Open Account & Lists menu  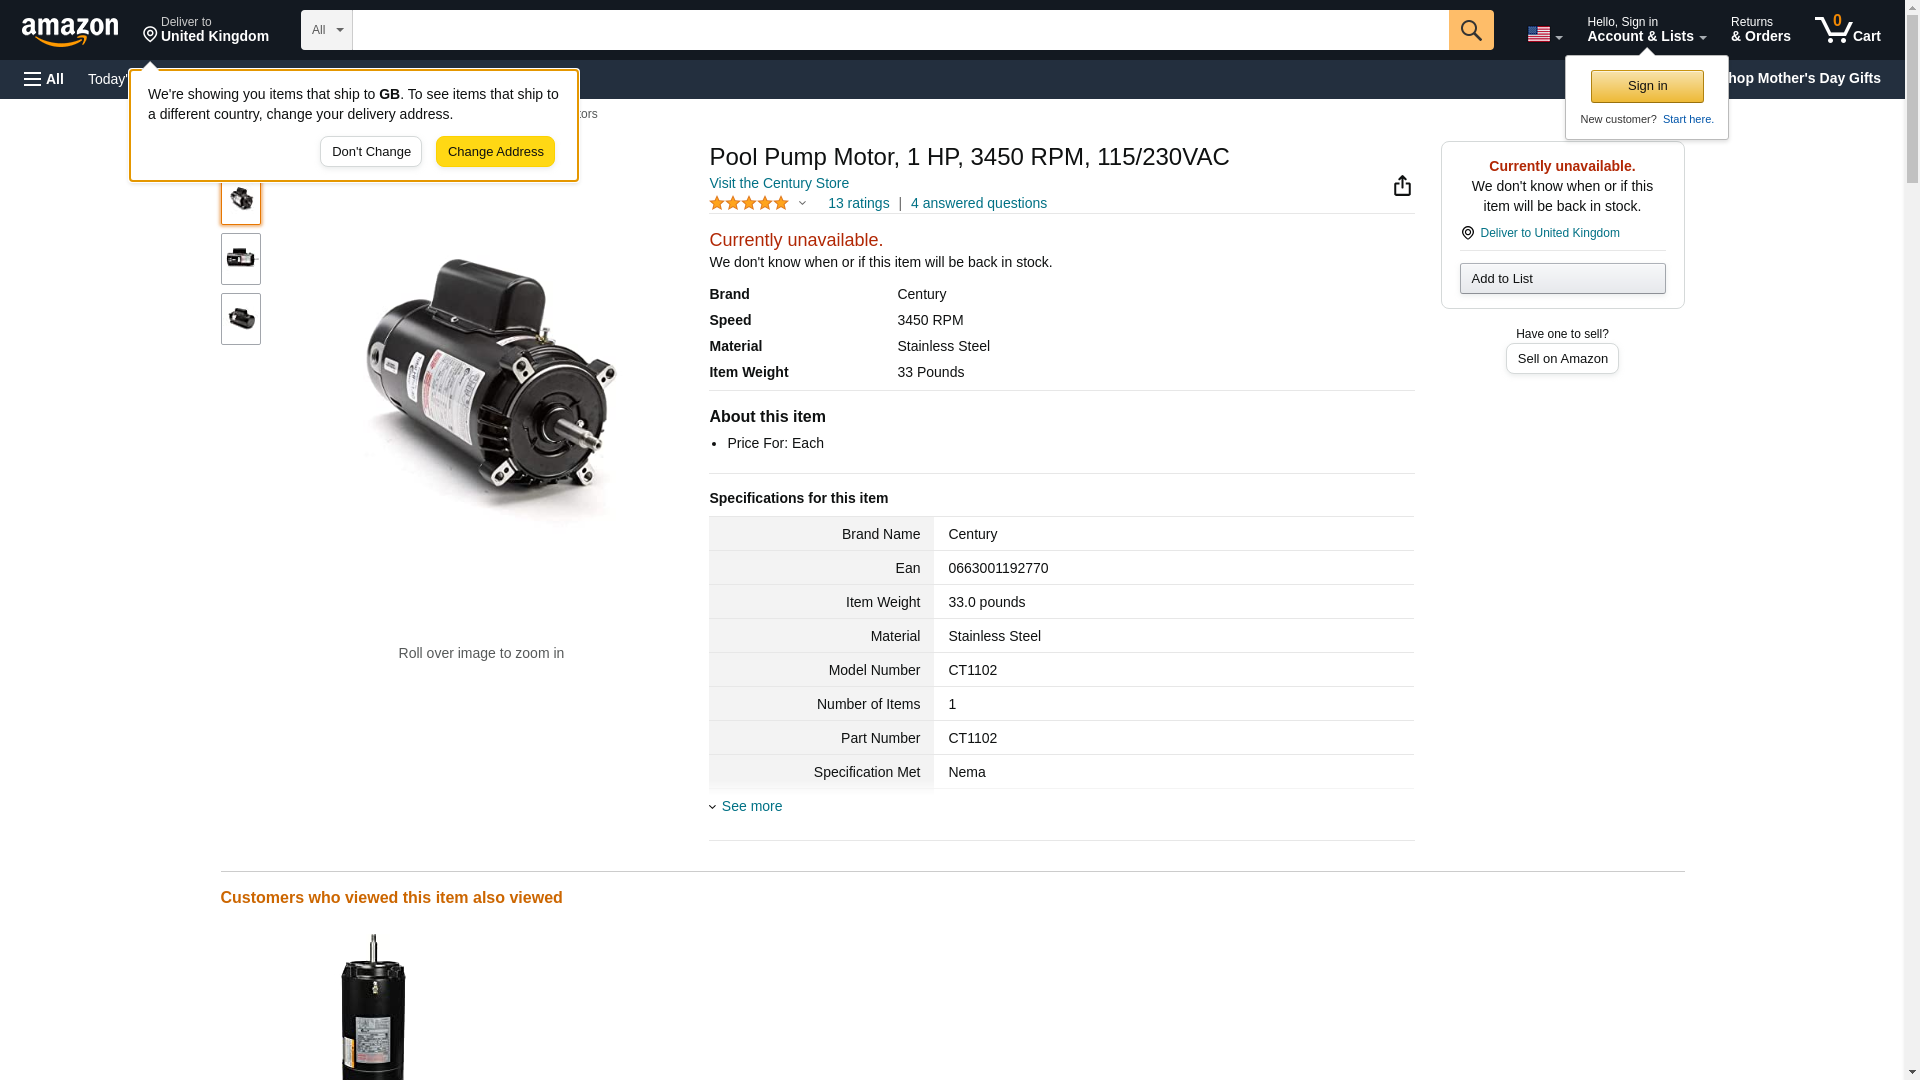1645,30
